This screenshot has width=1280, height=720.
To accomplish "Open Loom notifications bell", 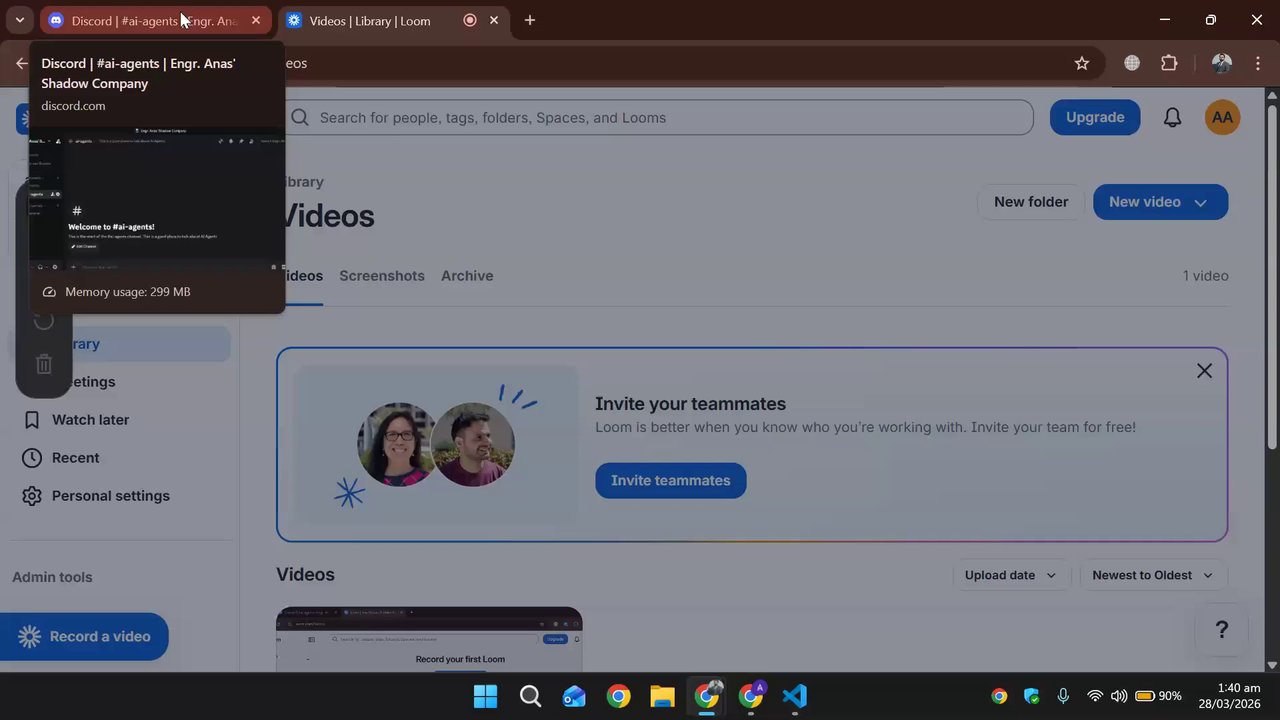I will tap(1172, 117).
